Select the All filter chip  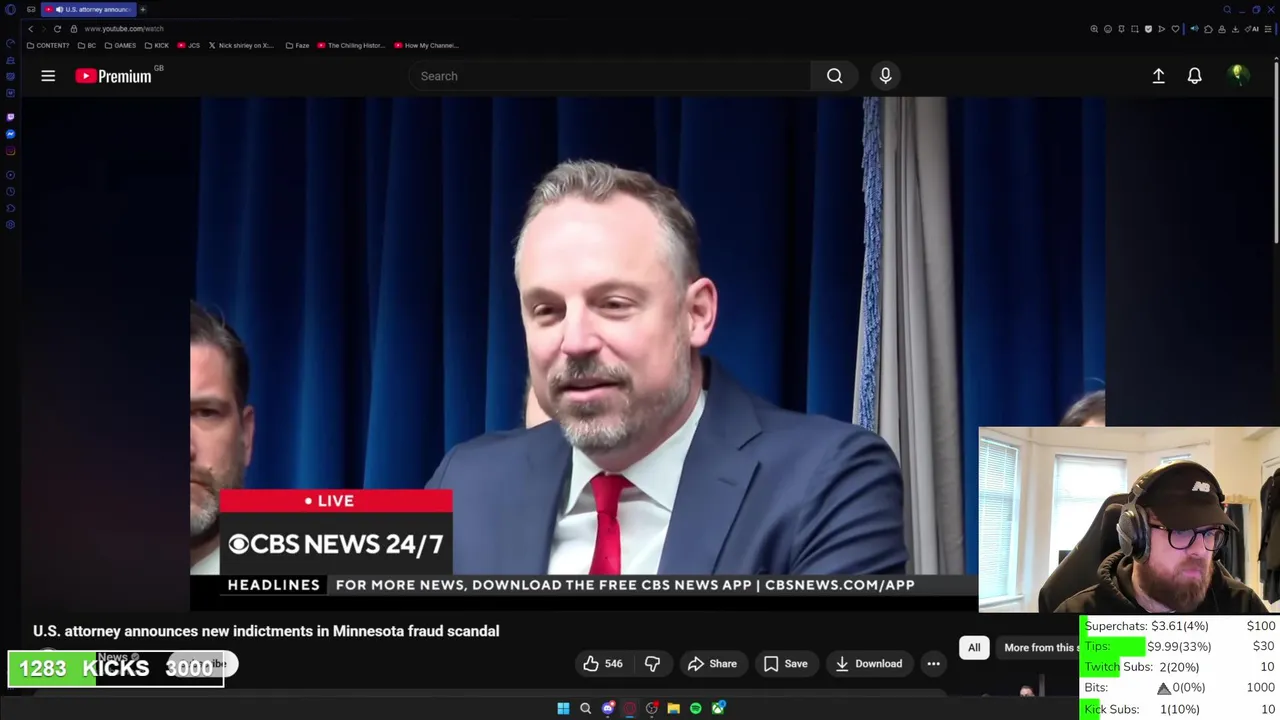(x=974, y=648)
